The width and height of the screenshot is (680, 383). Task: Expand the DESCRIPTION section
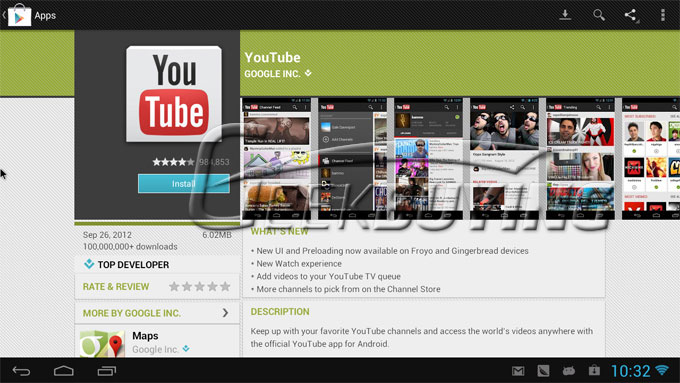click(280, 311)
